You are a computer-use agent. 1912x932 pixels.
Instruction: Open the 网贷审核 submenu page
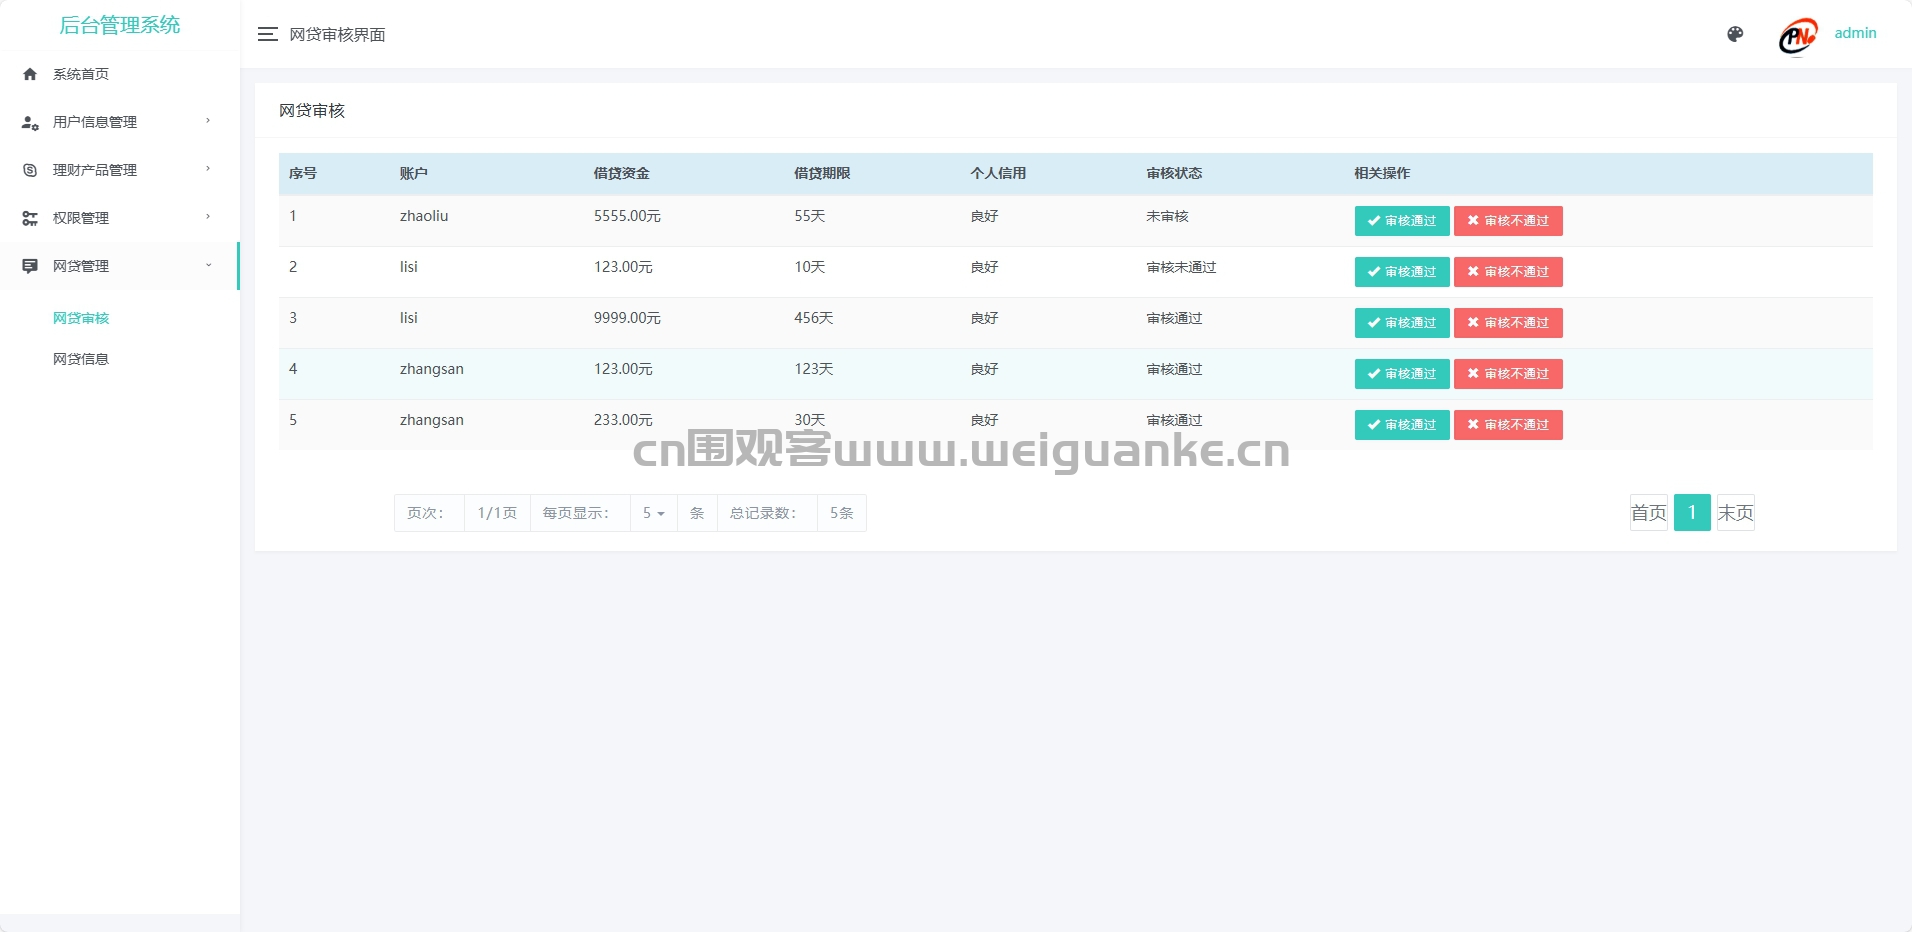coord(81,318)
